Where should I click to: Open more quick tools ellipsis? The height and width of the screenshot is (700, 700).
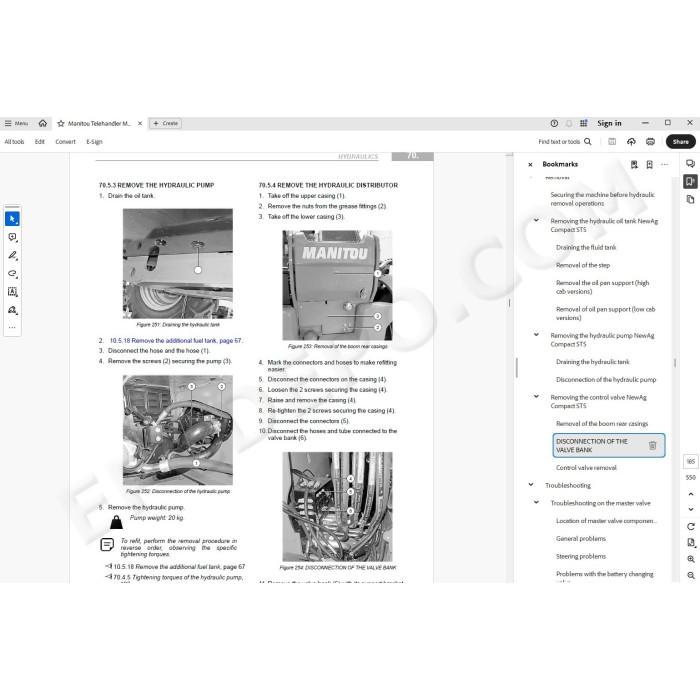pyautogui.click(x=12, y=327)
